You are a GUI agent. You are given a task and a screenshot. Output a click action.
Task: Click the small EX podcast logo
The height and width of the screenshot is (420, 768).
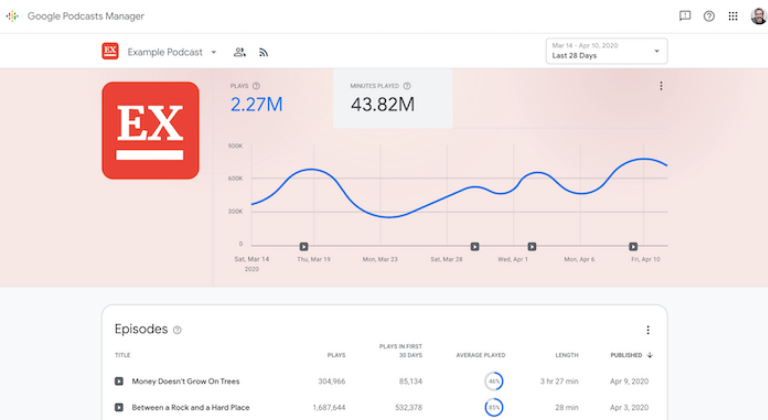tap(110, 51)
